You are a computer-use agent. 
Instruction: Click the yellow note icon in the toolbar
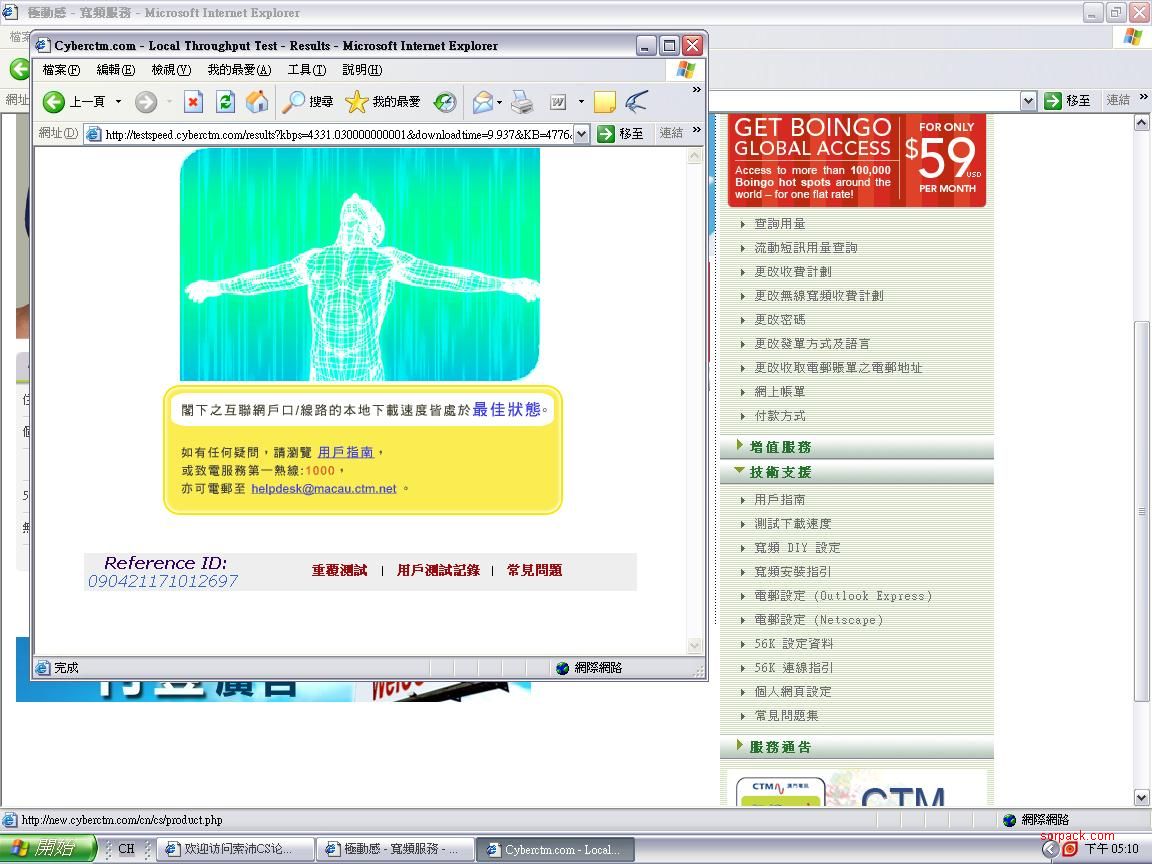(x=604, y=102)
